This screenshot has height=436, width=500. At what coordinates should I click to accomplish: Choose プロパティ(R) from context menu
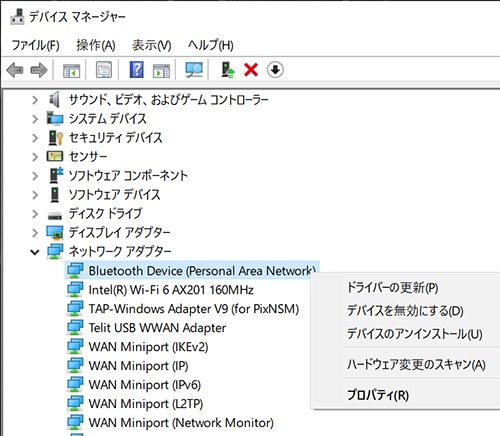point(378,395)
